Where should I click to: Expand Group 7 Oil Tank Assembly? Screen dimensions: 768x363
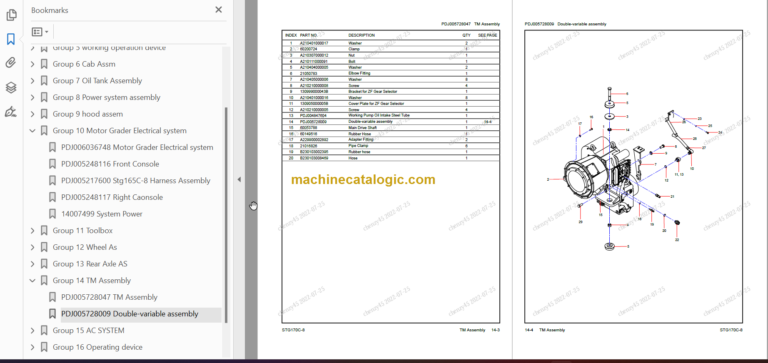click(x=33, y=80)
